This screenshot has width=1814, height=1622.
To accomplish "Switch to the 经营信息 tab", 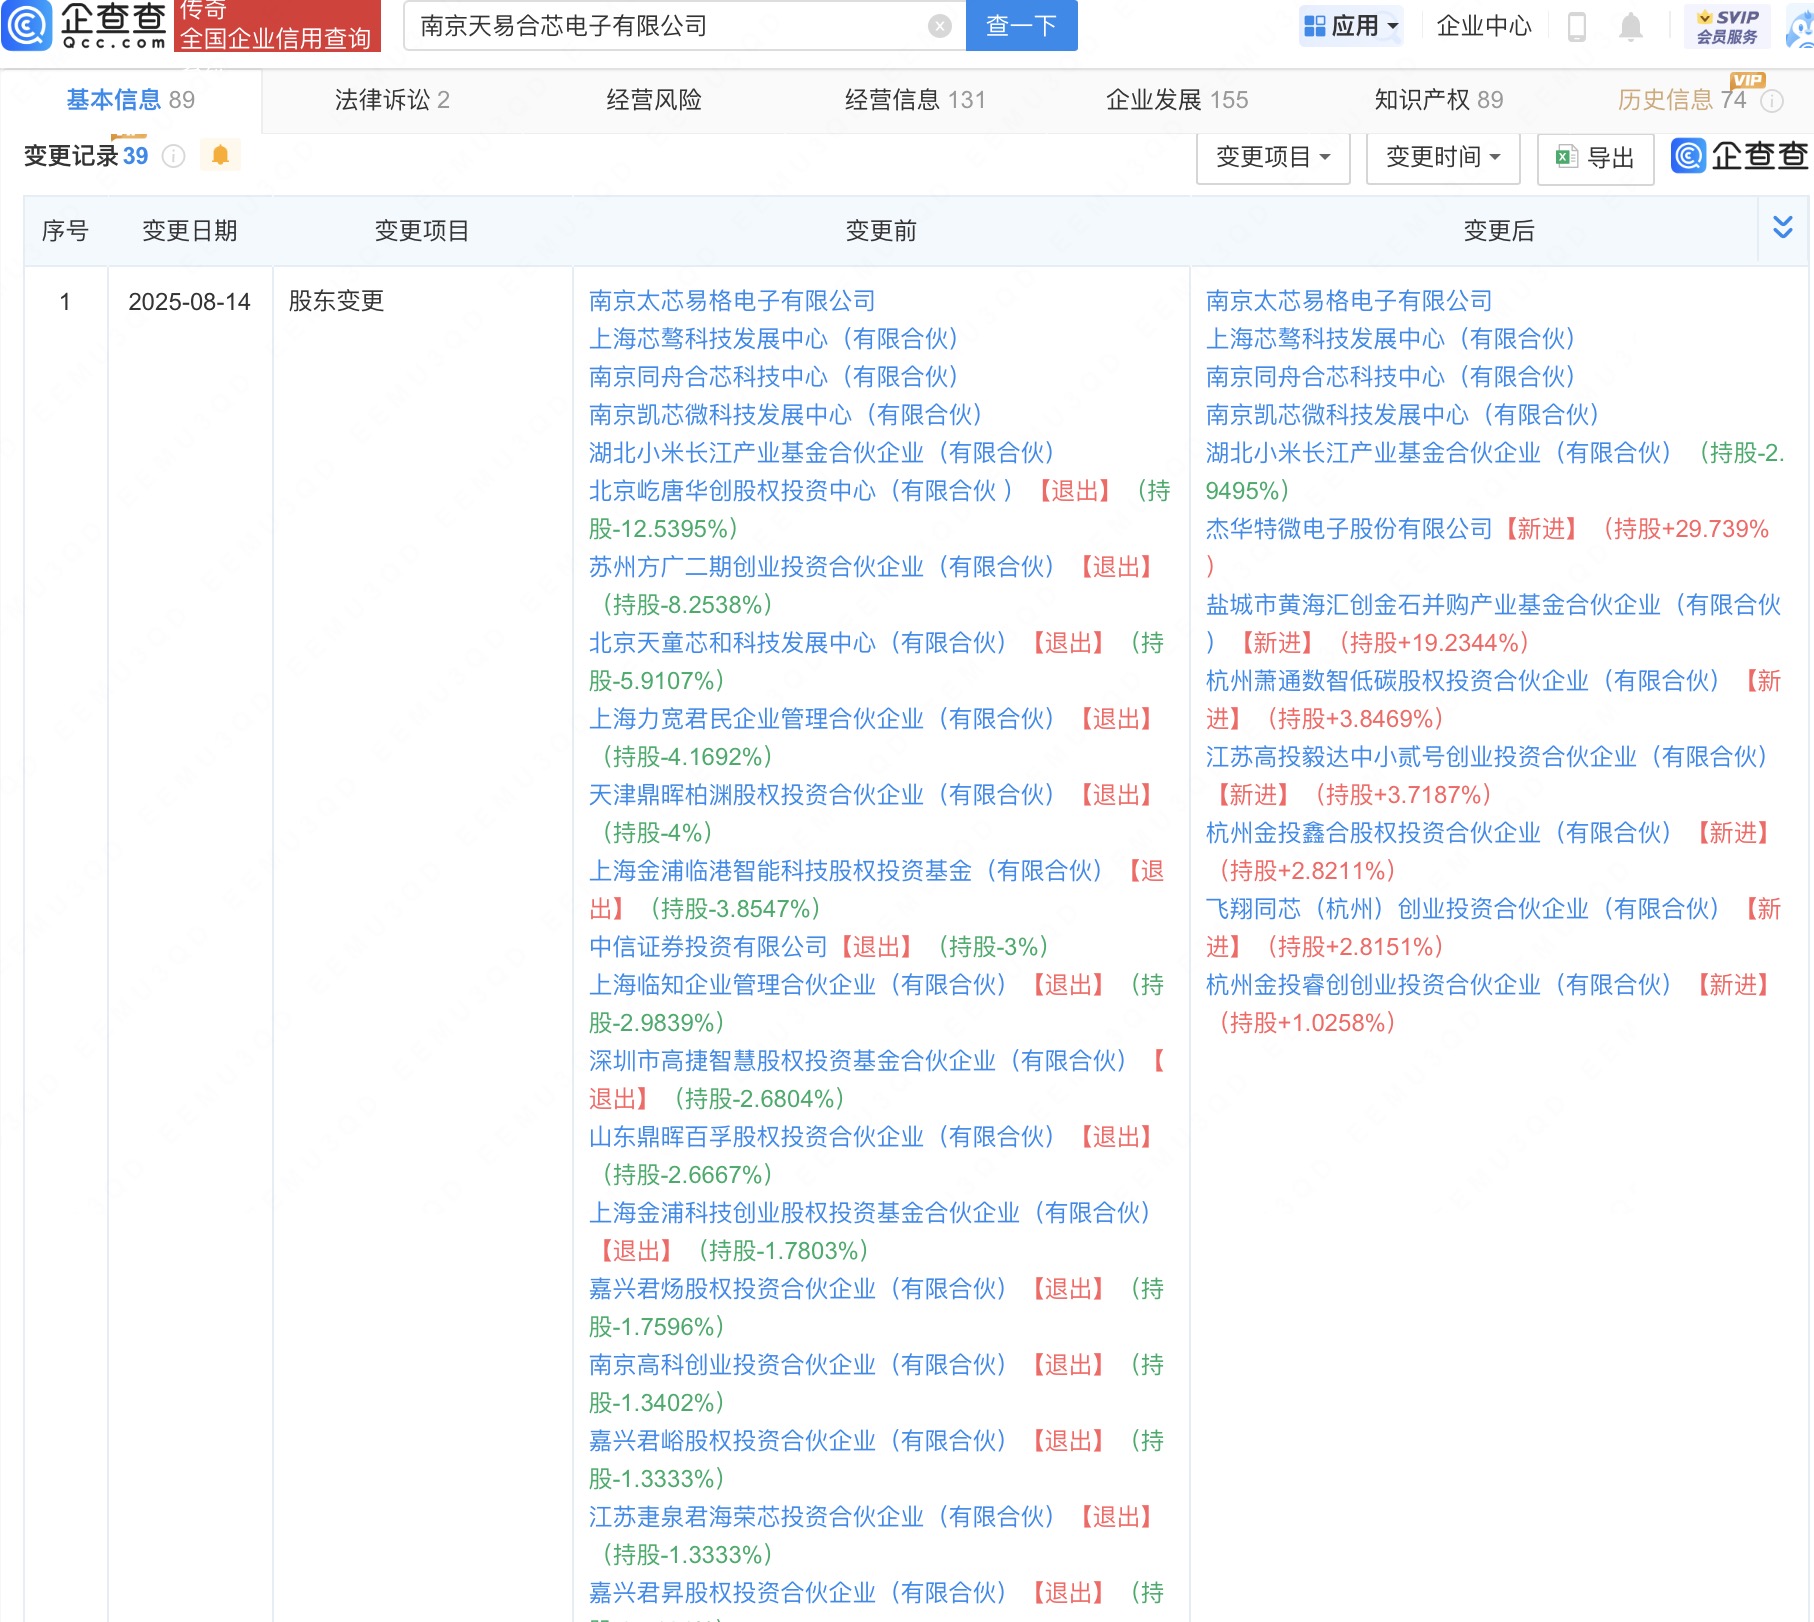I will coord(915,100).
